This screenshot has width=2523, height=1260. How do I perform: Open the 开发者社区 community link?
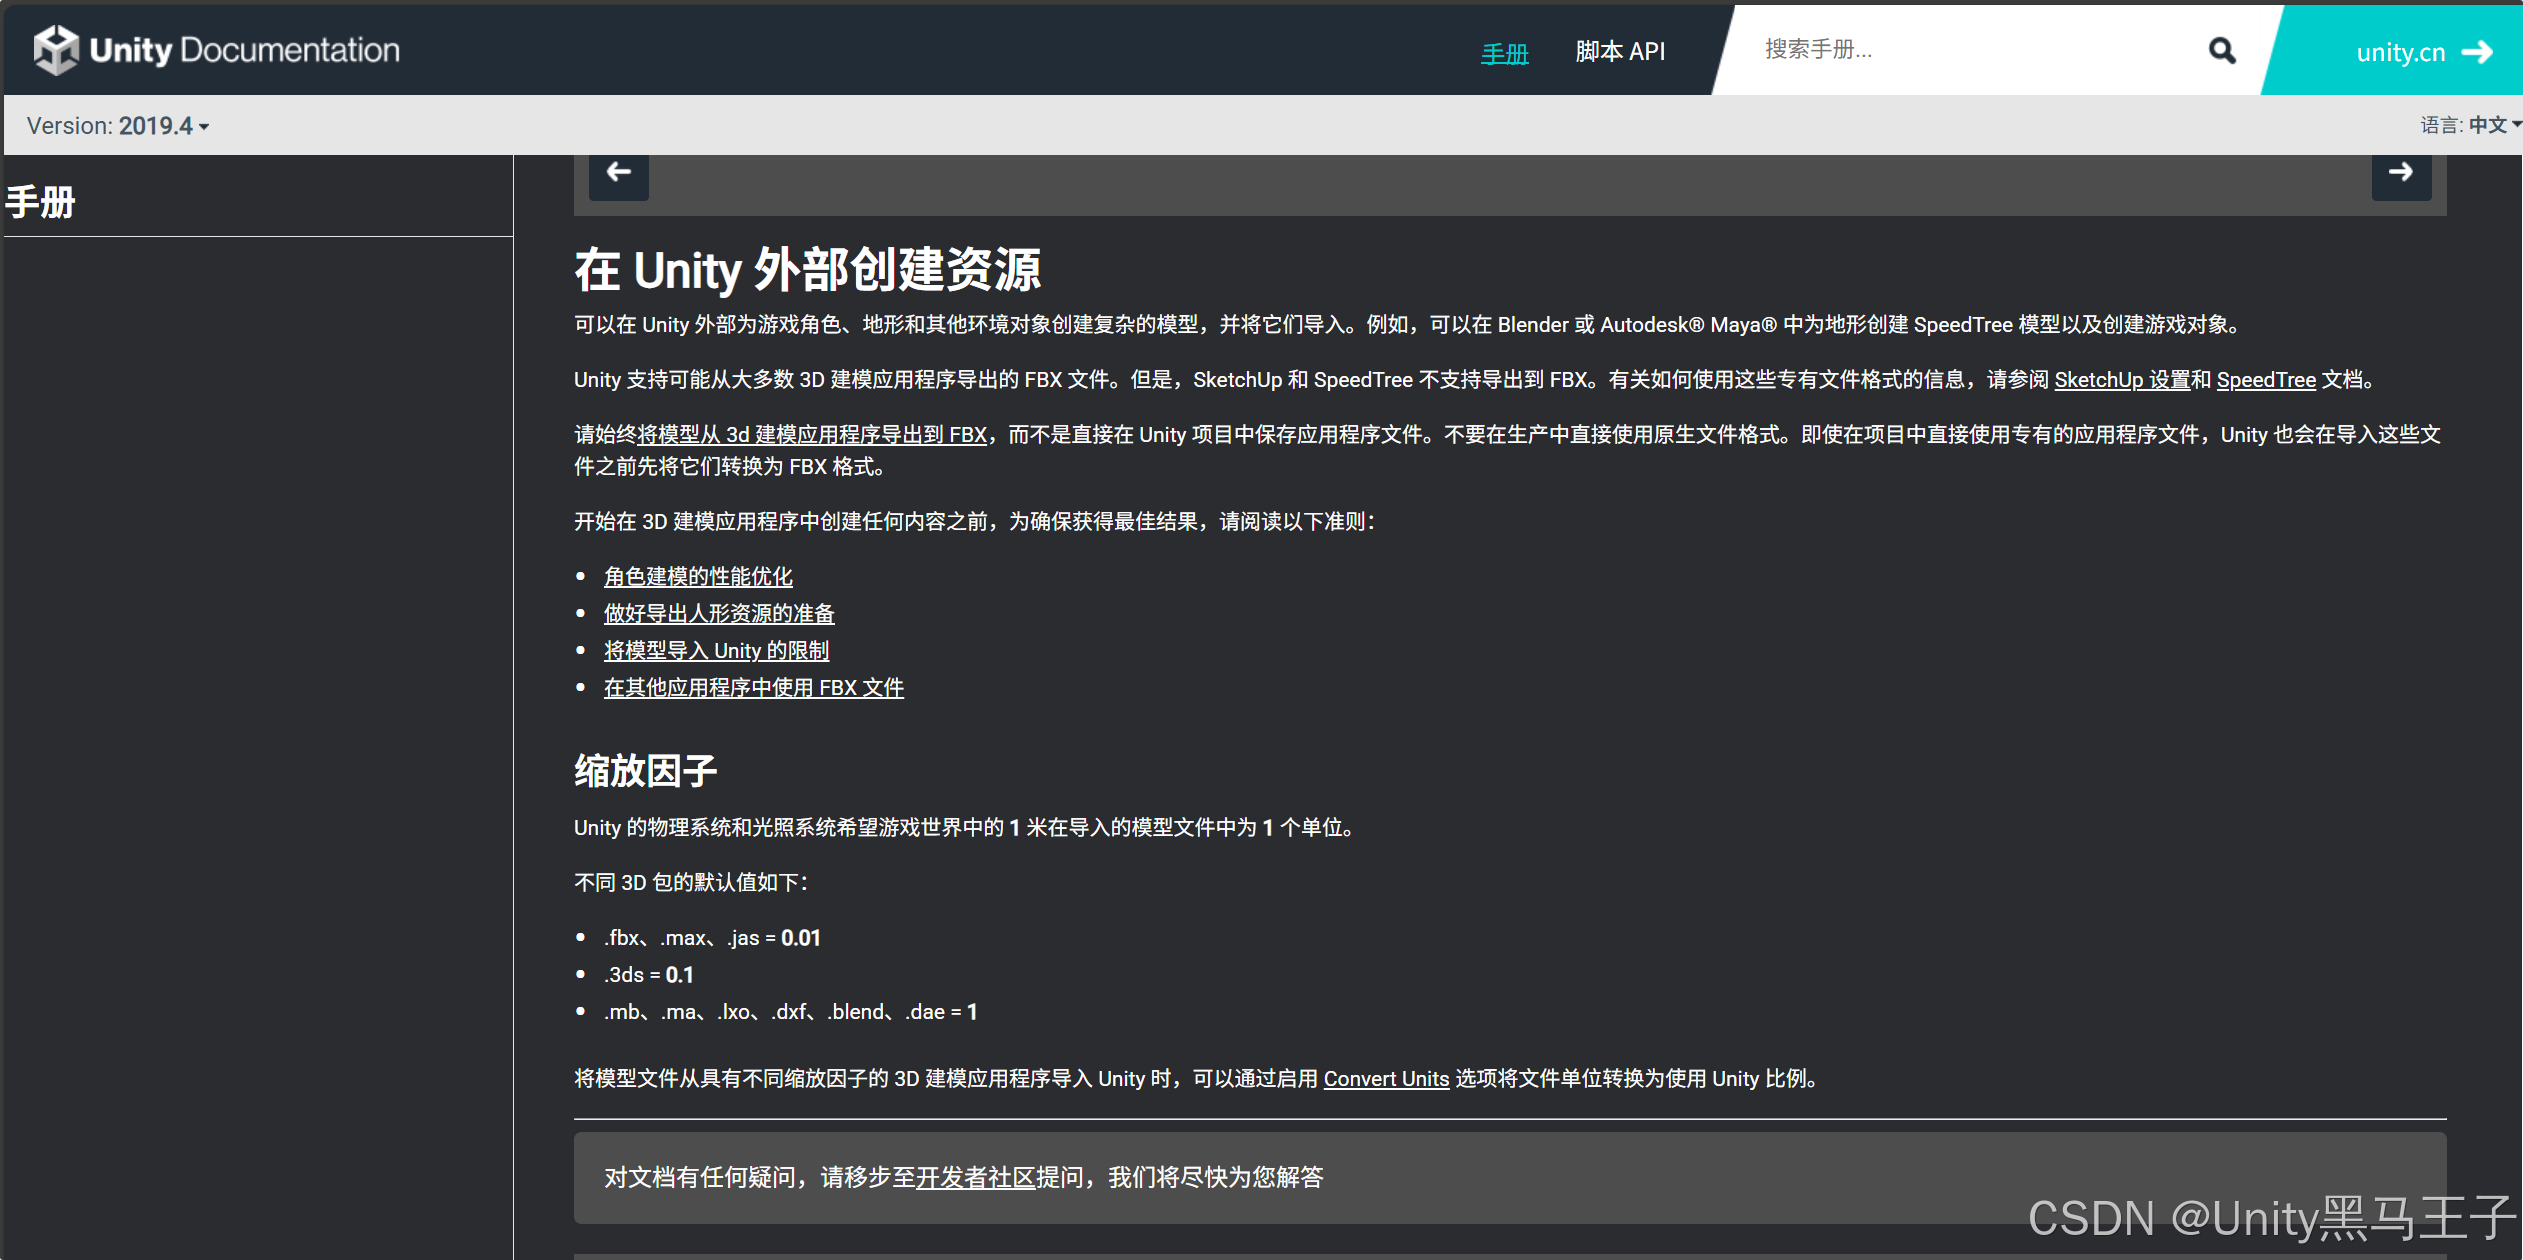975,1178
